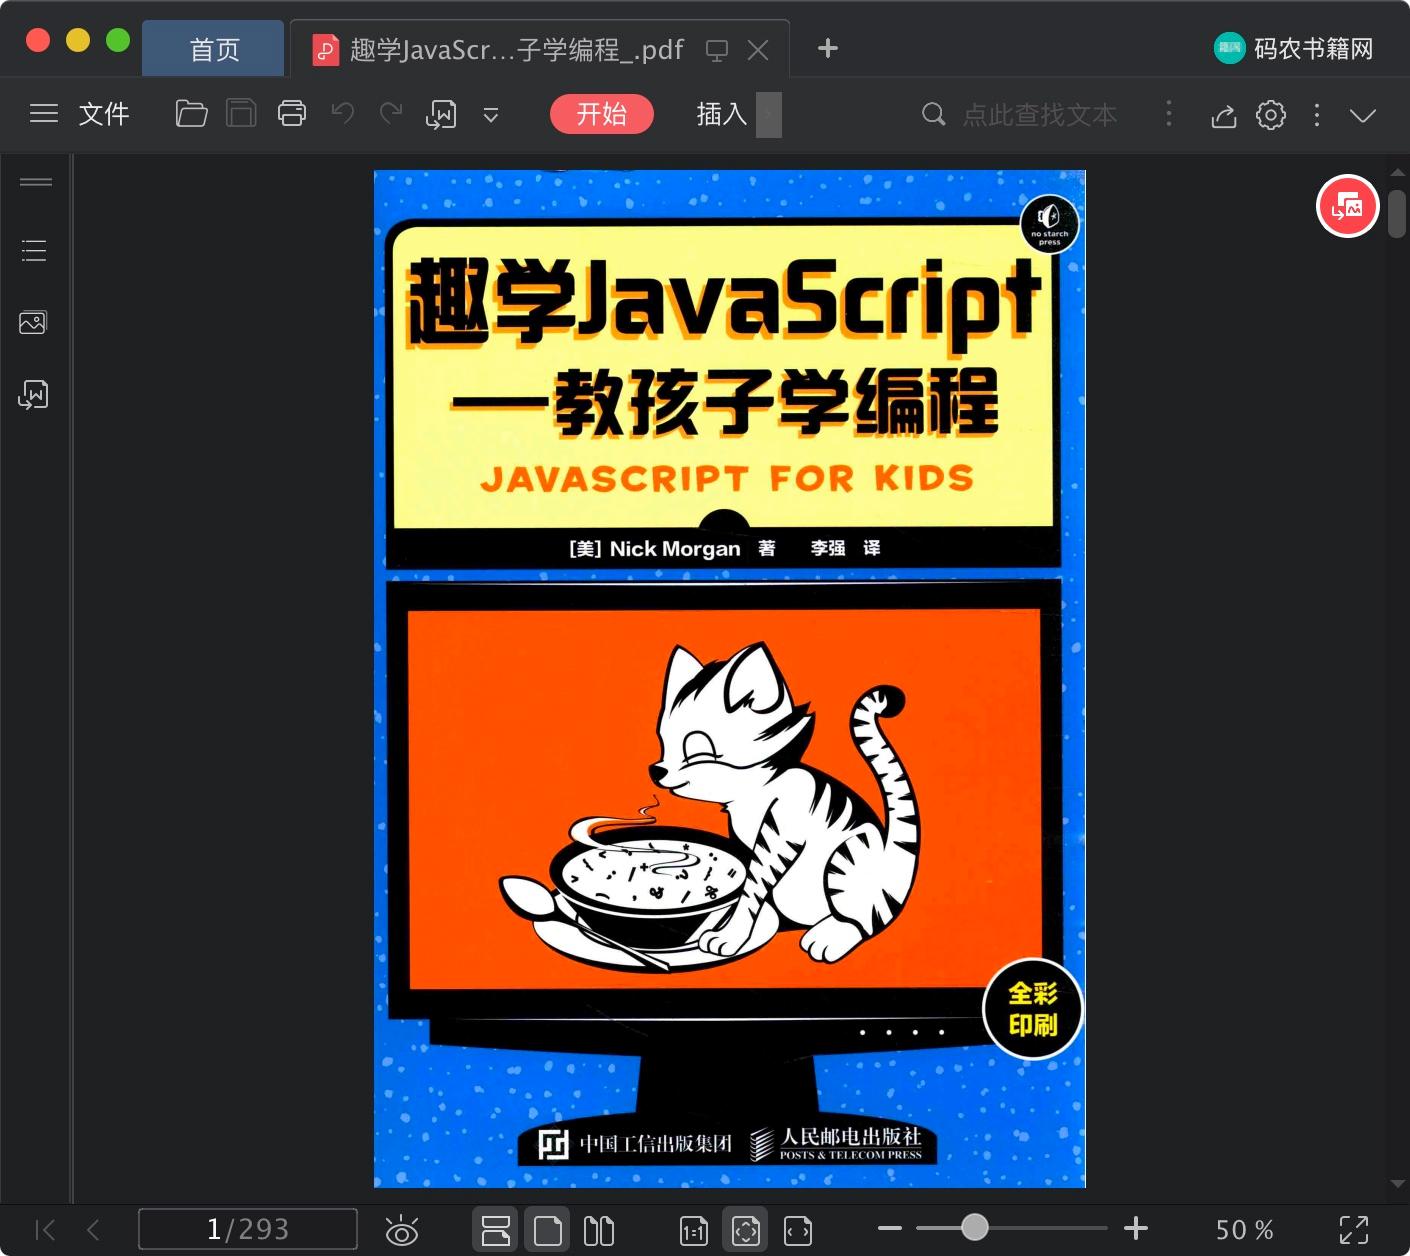1410x1256 pixels.
Task: Set actual size 1:1 zoom
Action: [694, 1231]
